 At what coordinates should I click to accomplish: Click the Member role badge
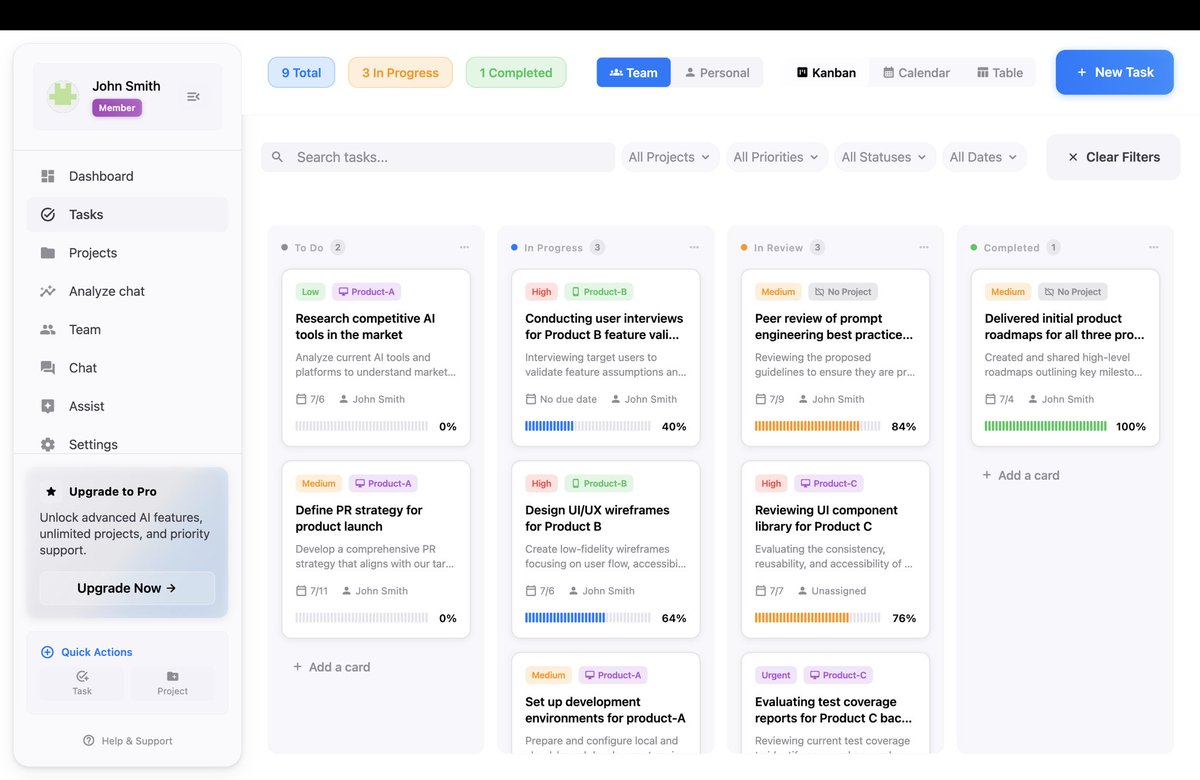[x=117, y=108]
